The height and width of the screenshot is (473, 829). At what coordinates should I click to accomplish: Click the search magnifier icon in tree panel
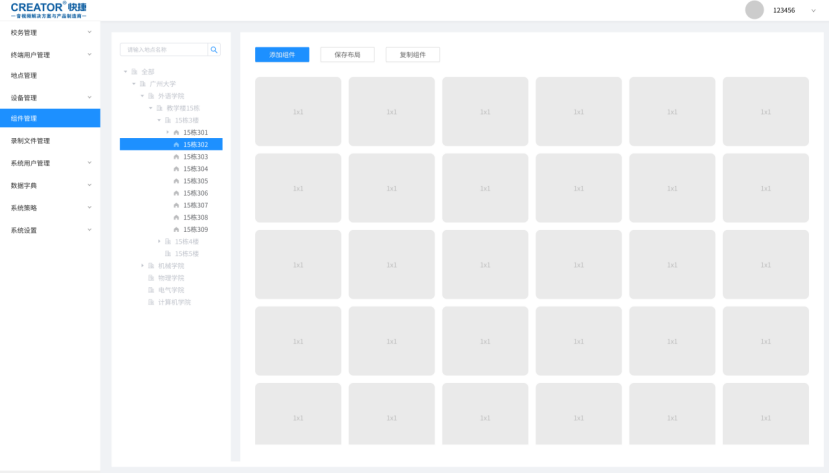point(214,50)
